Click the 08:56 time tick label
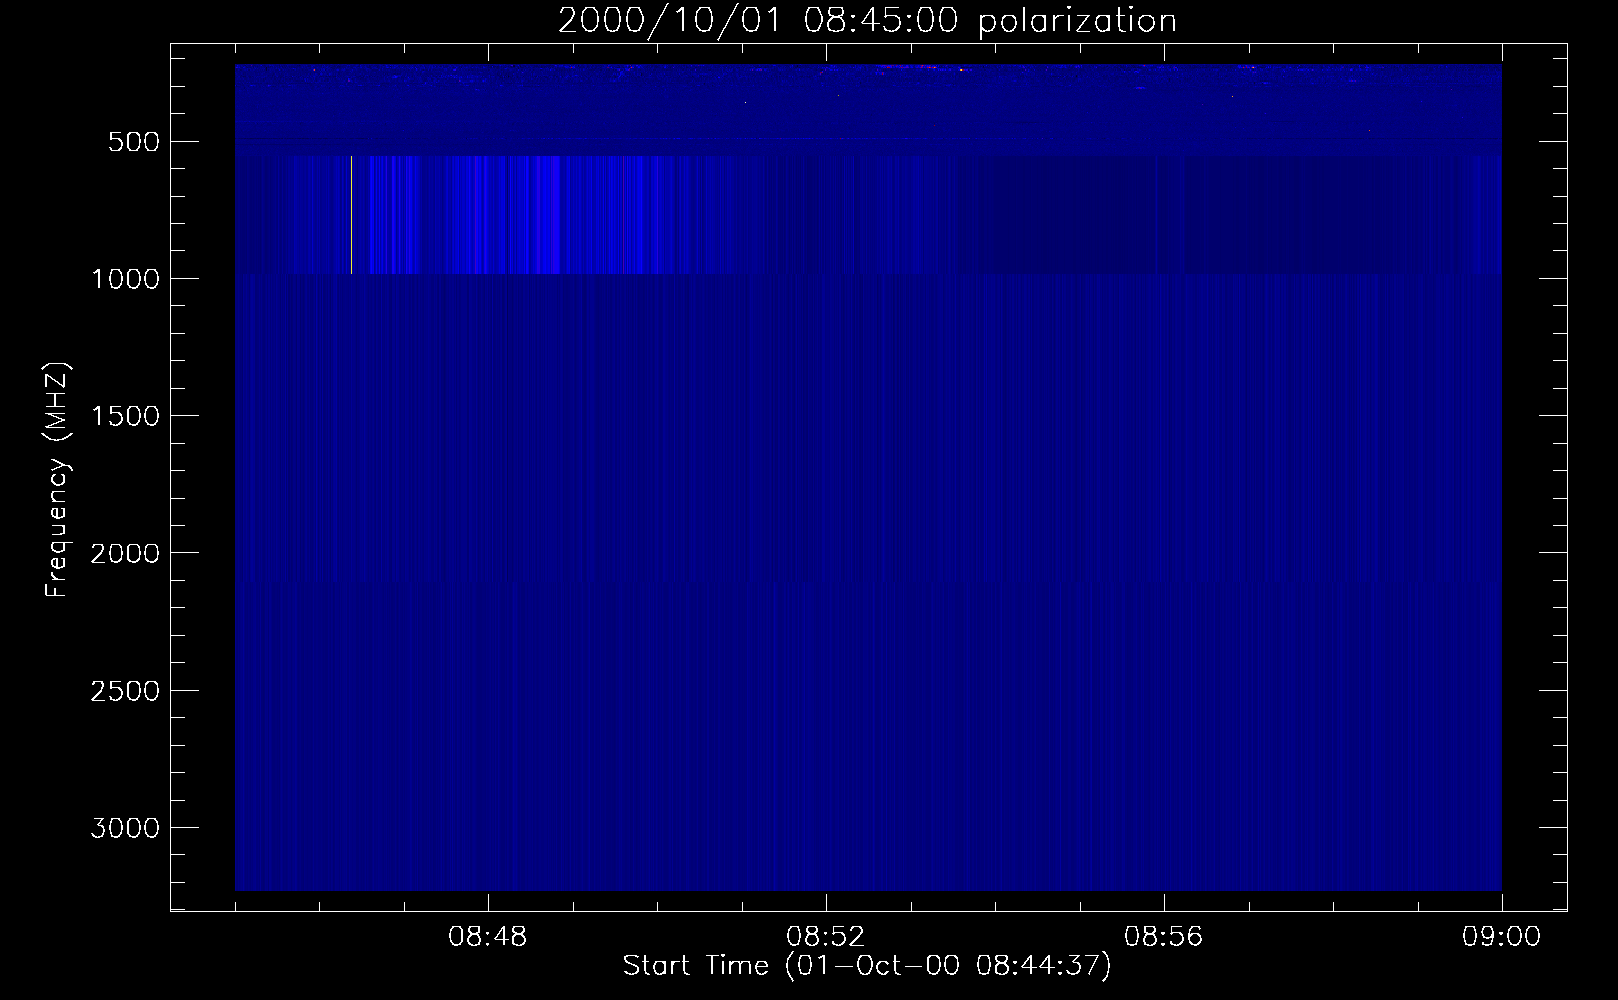The width and height of the screenshot is (1618, 1000). point(1164,937)
